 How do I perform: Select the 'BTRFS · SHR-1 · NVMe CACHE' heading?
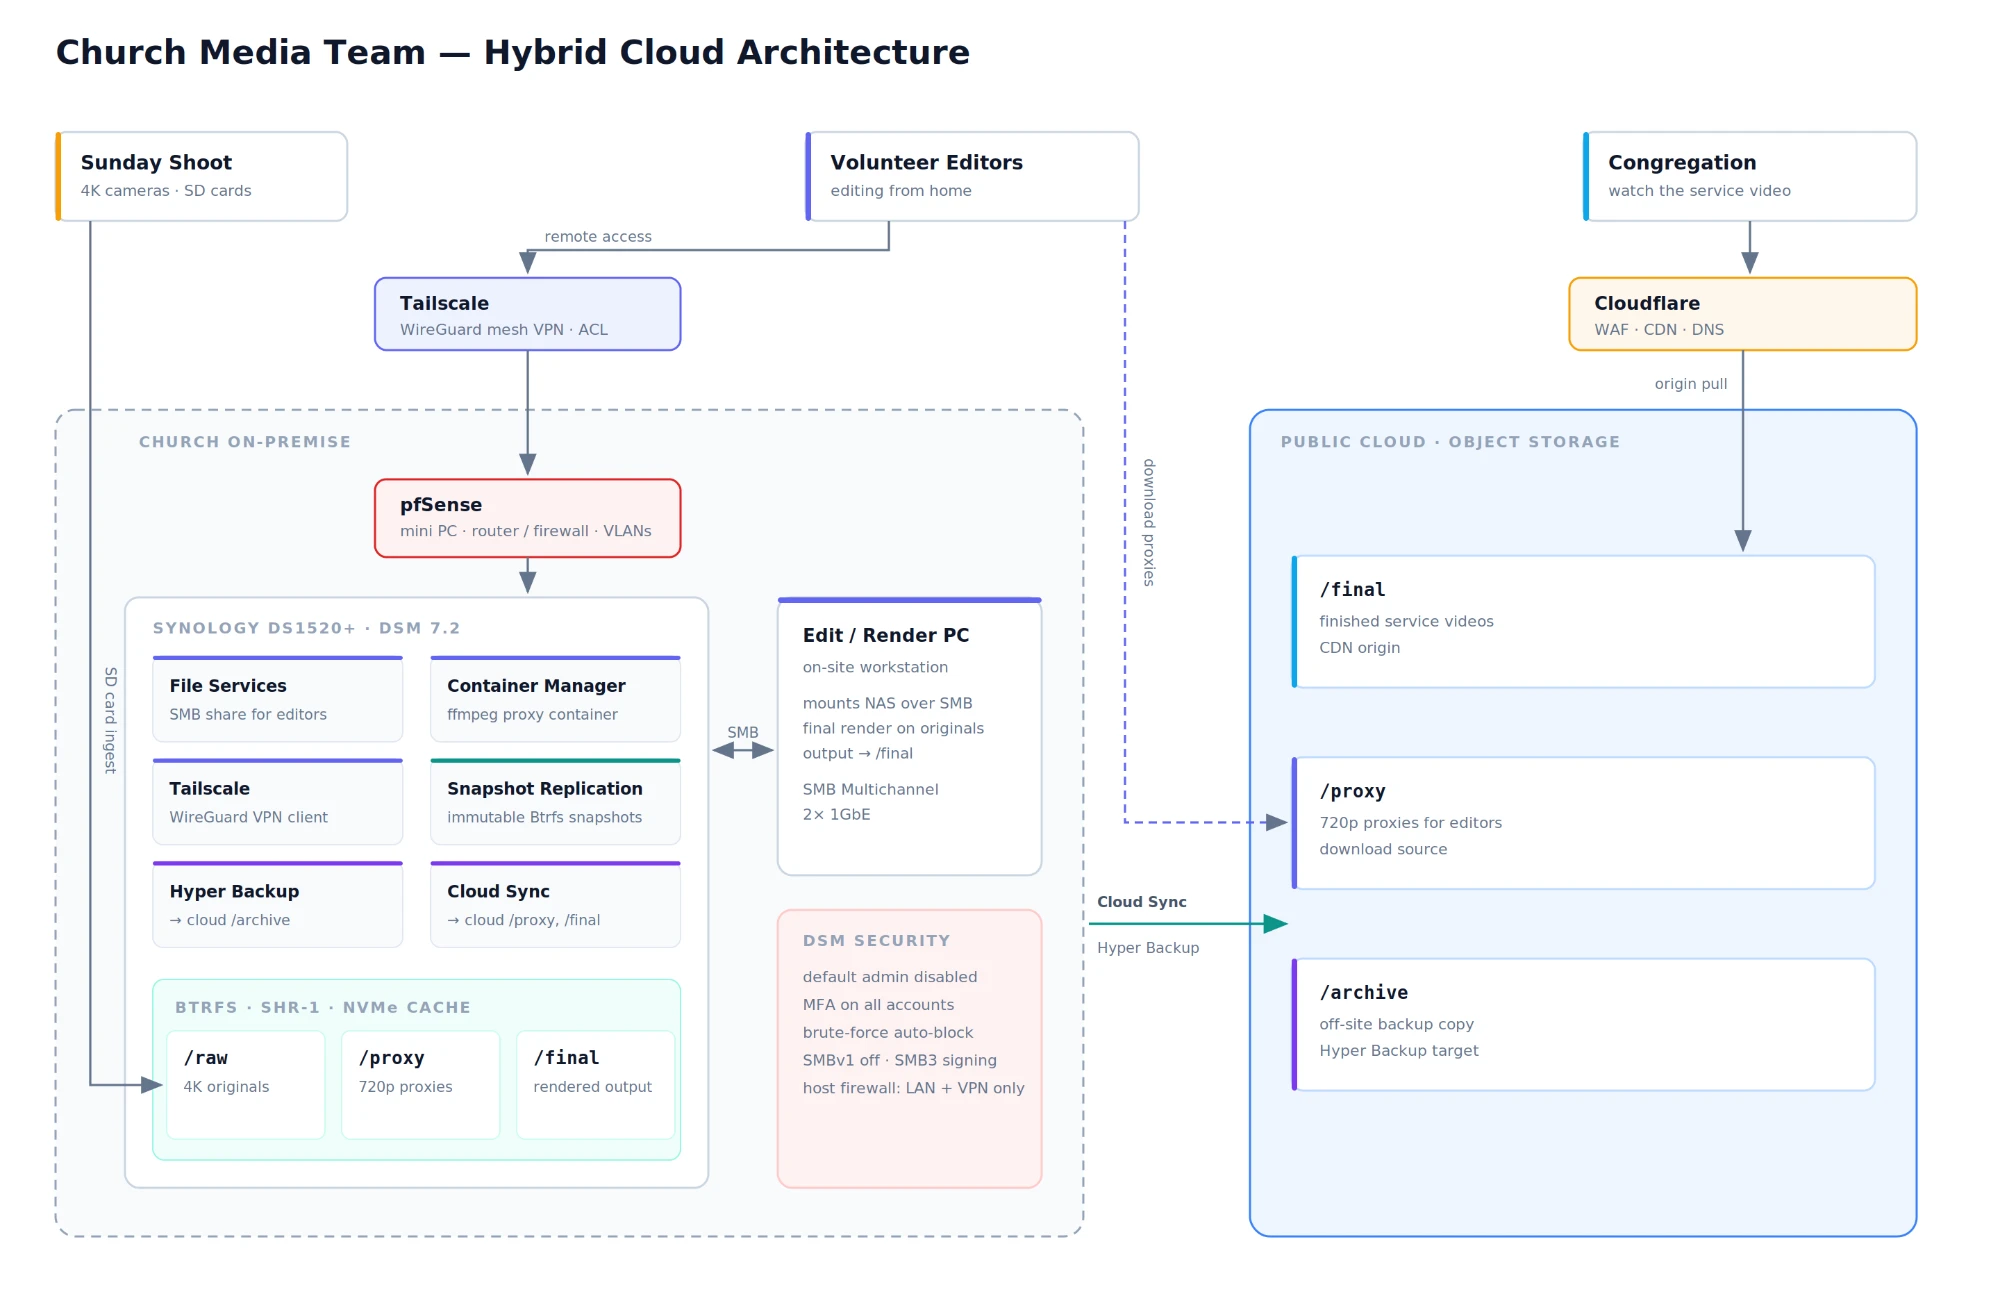322,1007
